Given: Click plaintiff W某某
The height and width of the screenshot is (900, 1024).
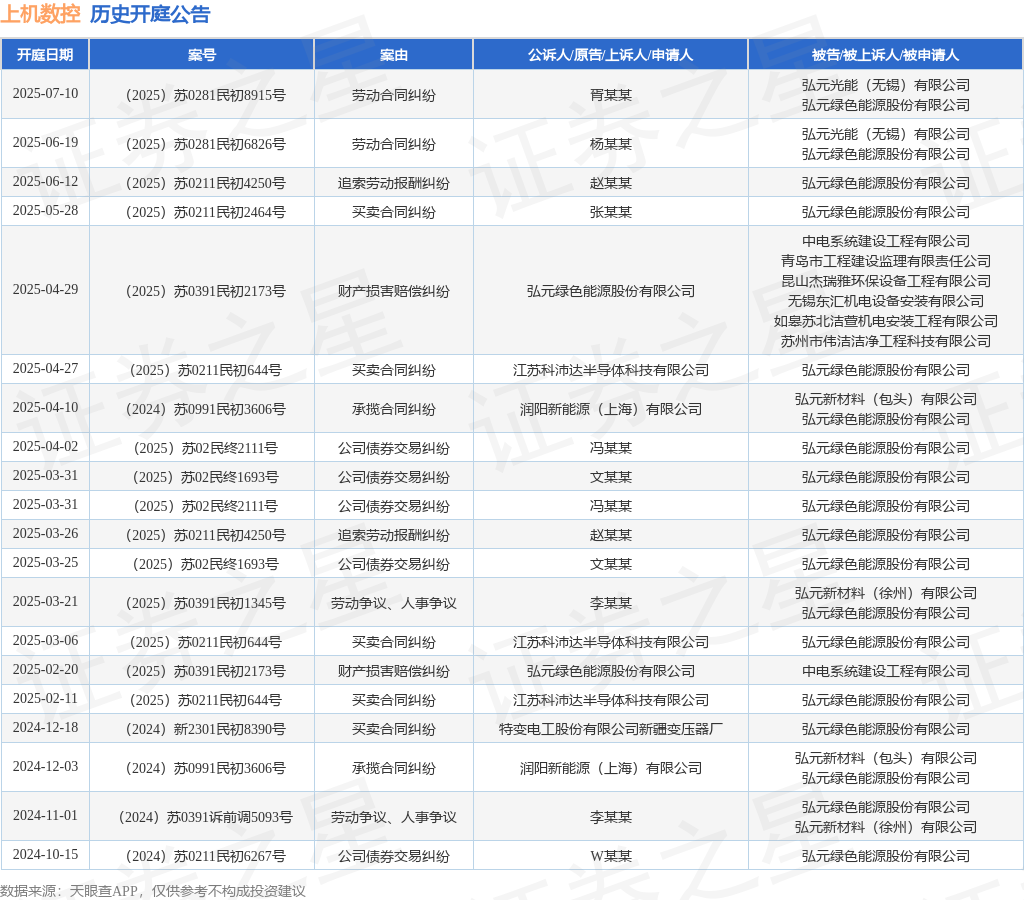Looking at the screenshot, I should (x=611, y=856).
